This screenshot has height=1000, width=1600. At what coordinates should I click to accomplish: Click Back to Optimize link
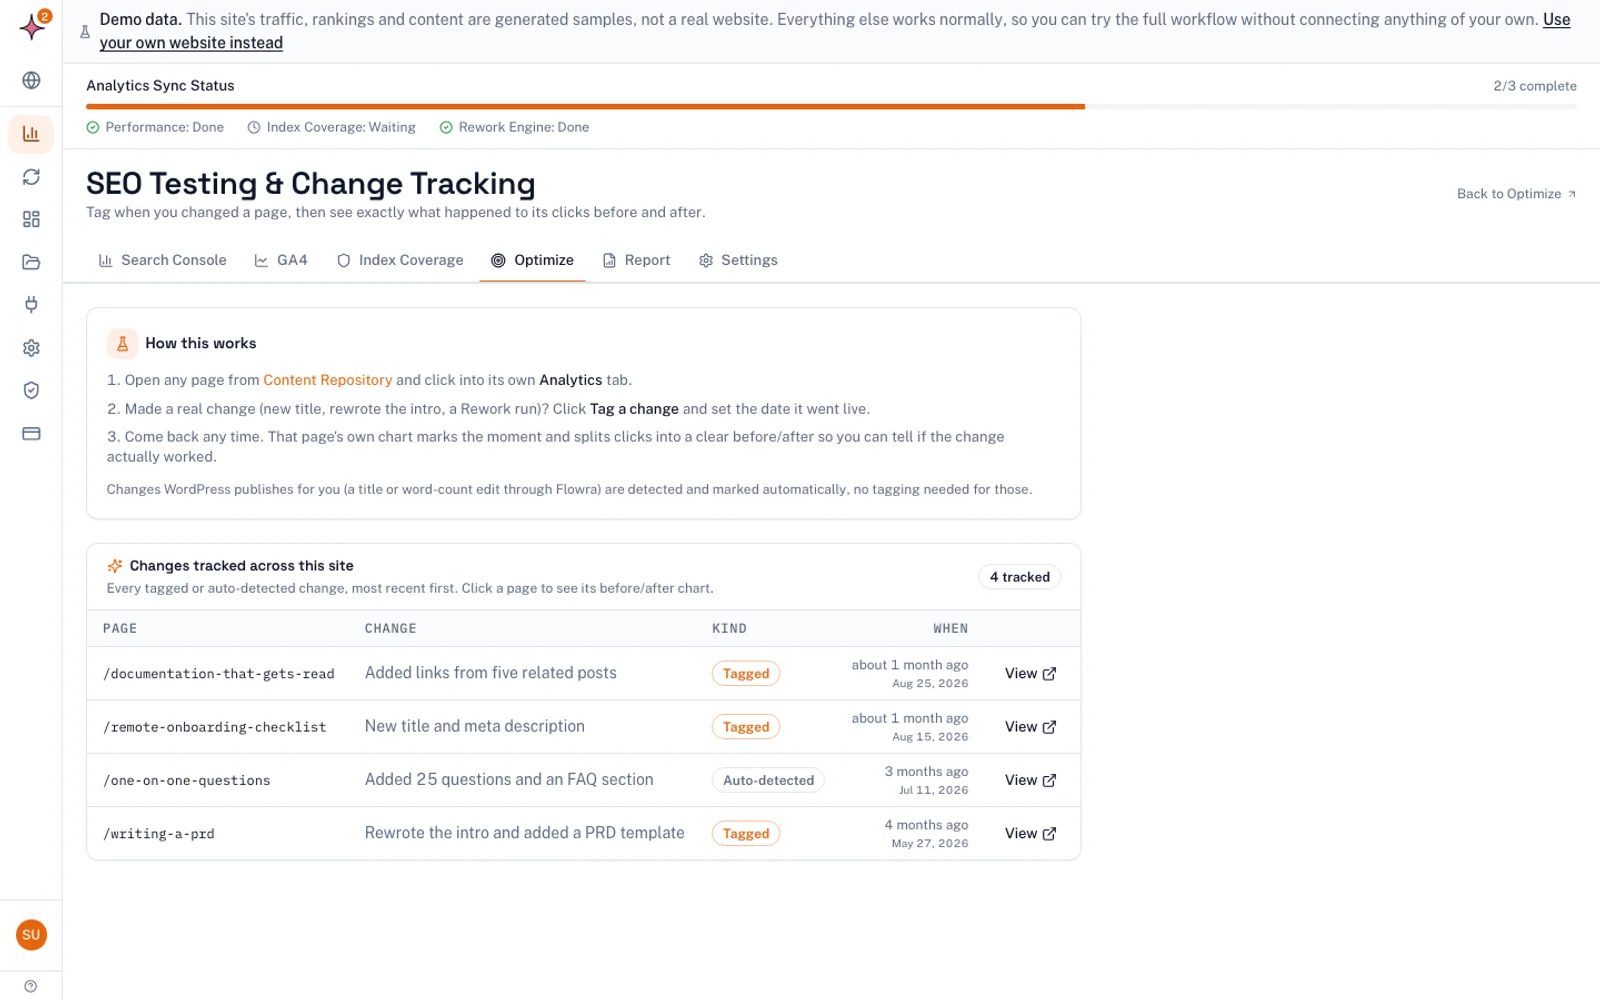point(1516,194)
